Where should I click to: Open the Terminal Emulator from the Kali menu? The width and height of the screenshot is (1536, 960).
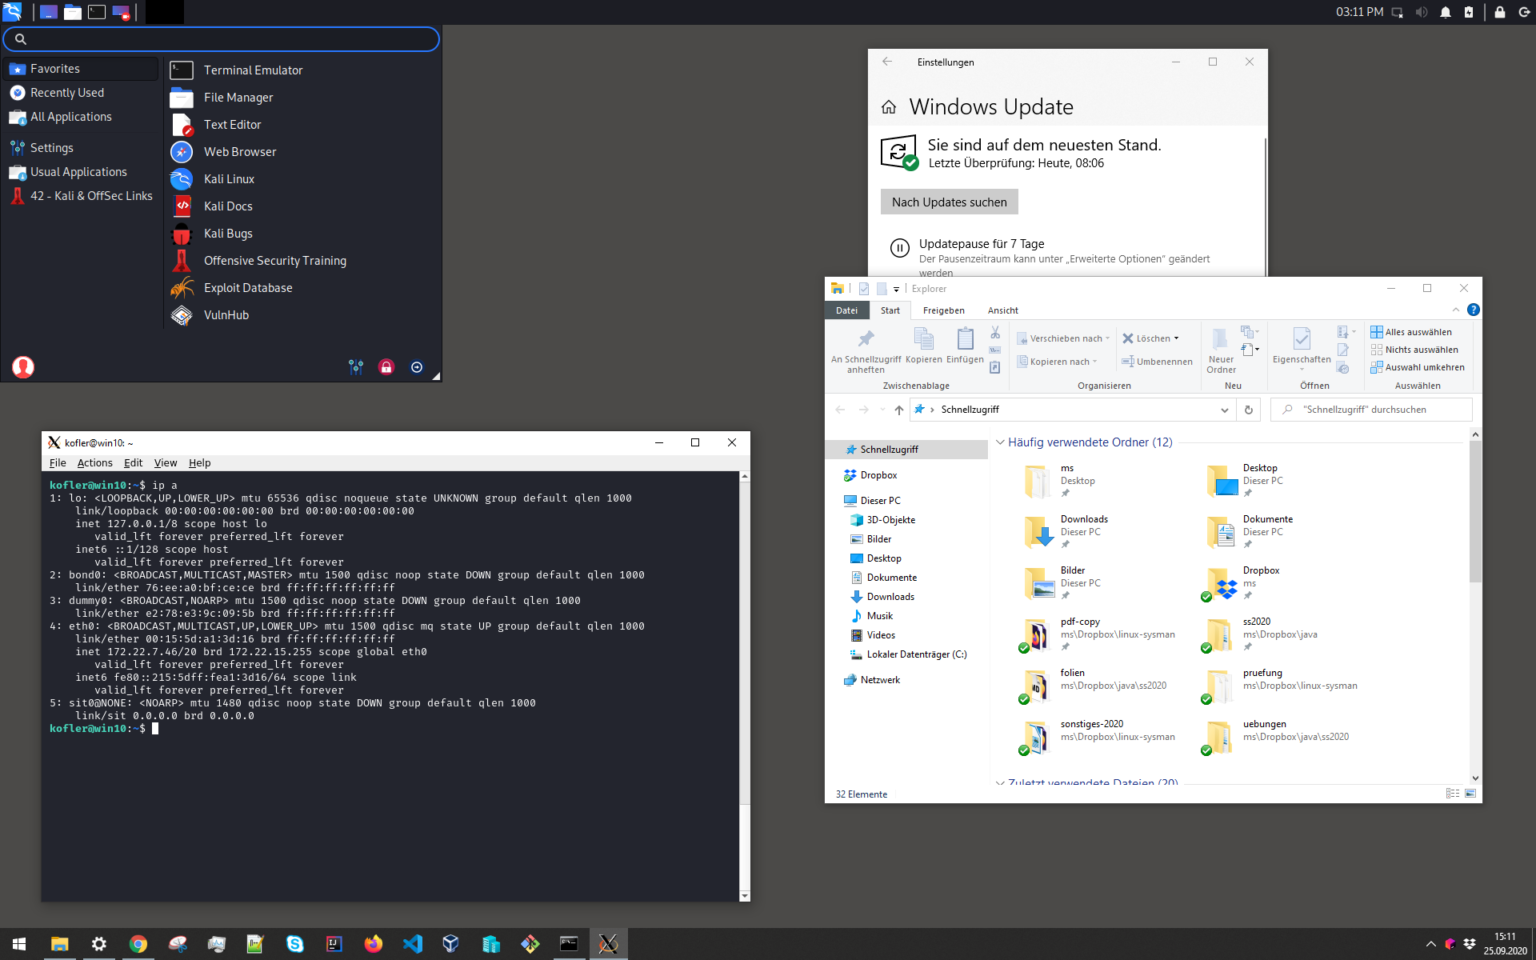(x=252, y=70)
